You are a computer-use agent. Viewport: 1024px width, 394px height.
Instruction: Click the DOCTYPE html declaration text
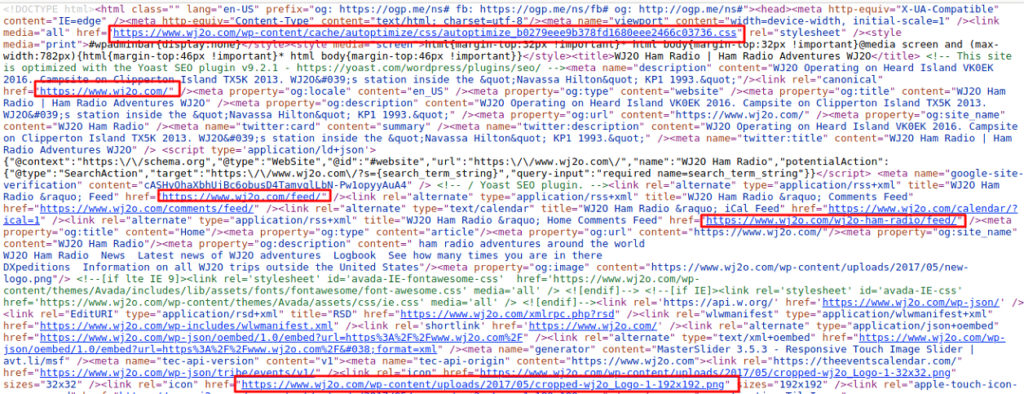coord(47,10)
